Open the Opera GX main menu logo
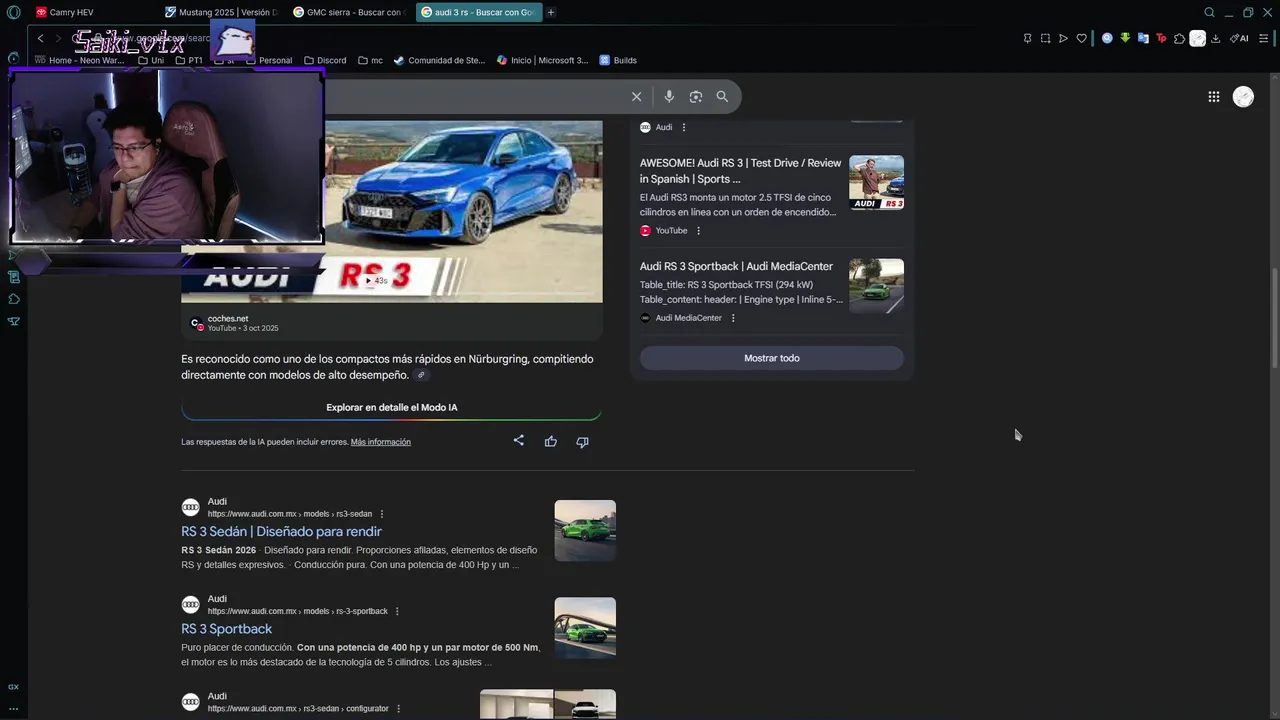Image resolution: width=1280 pixels, height=720 pixels. pos(13,12)
